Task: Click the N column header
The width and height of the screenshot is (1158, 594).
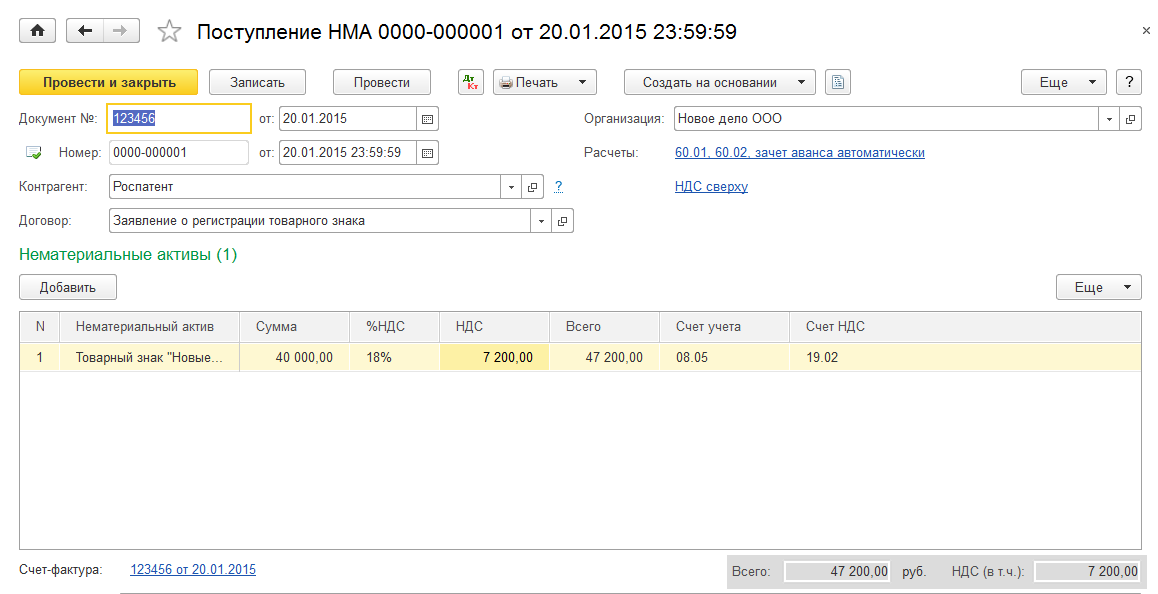Action: [x=40, y=327]
